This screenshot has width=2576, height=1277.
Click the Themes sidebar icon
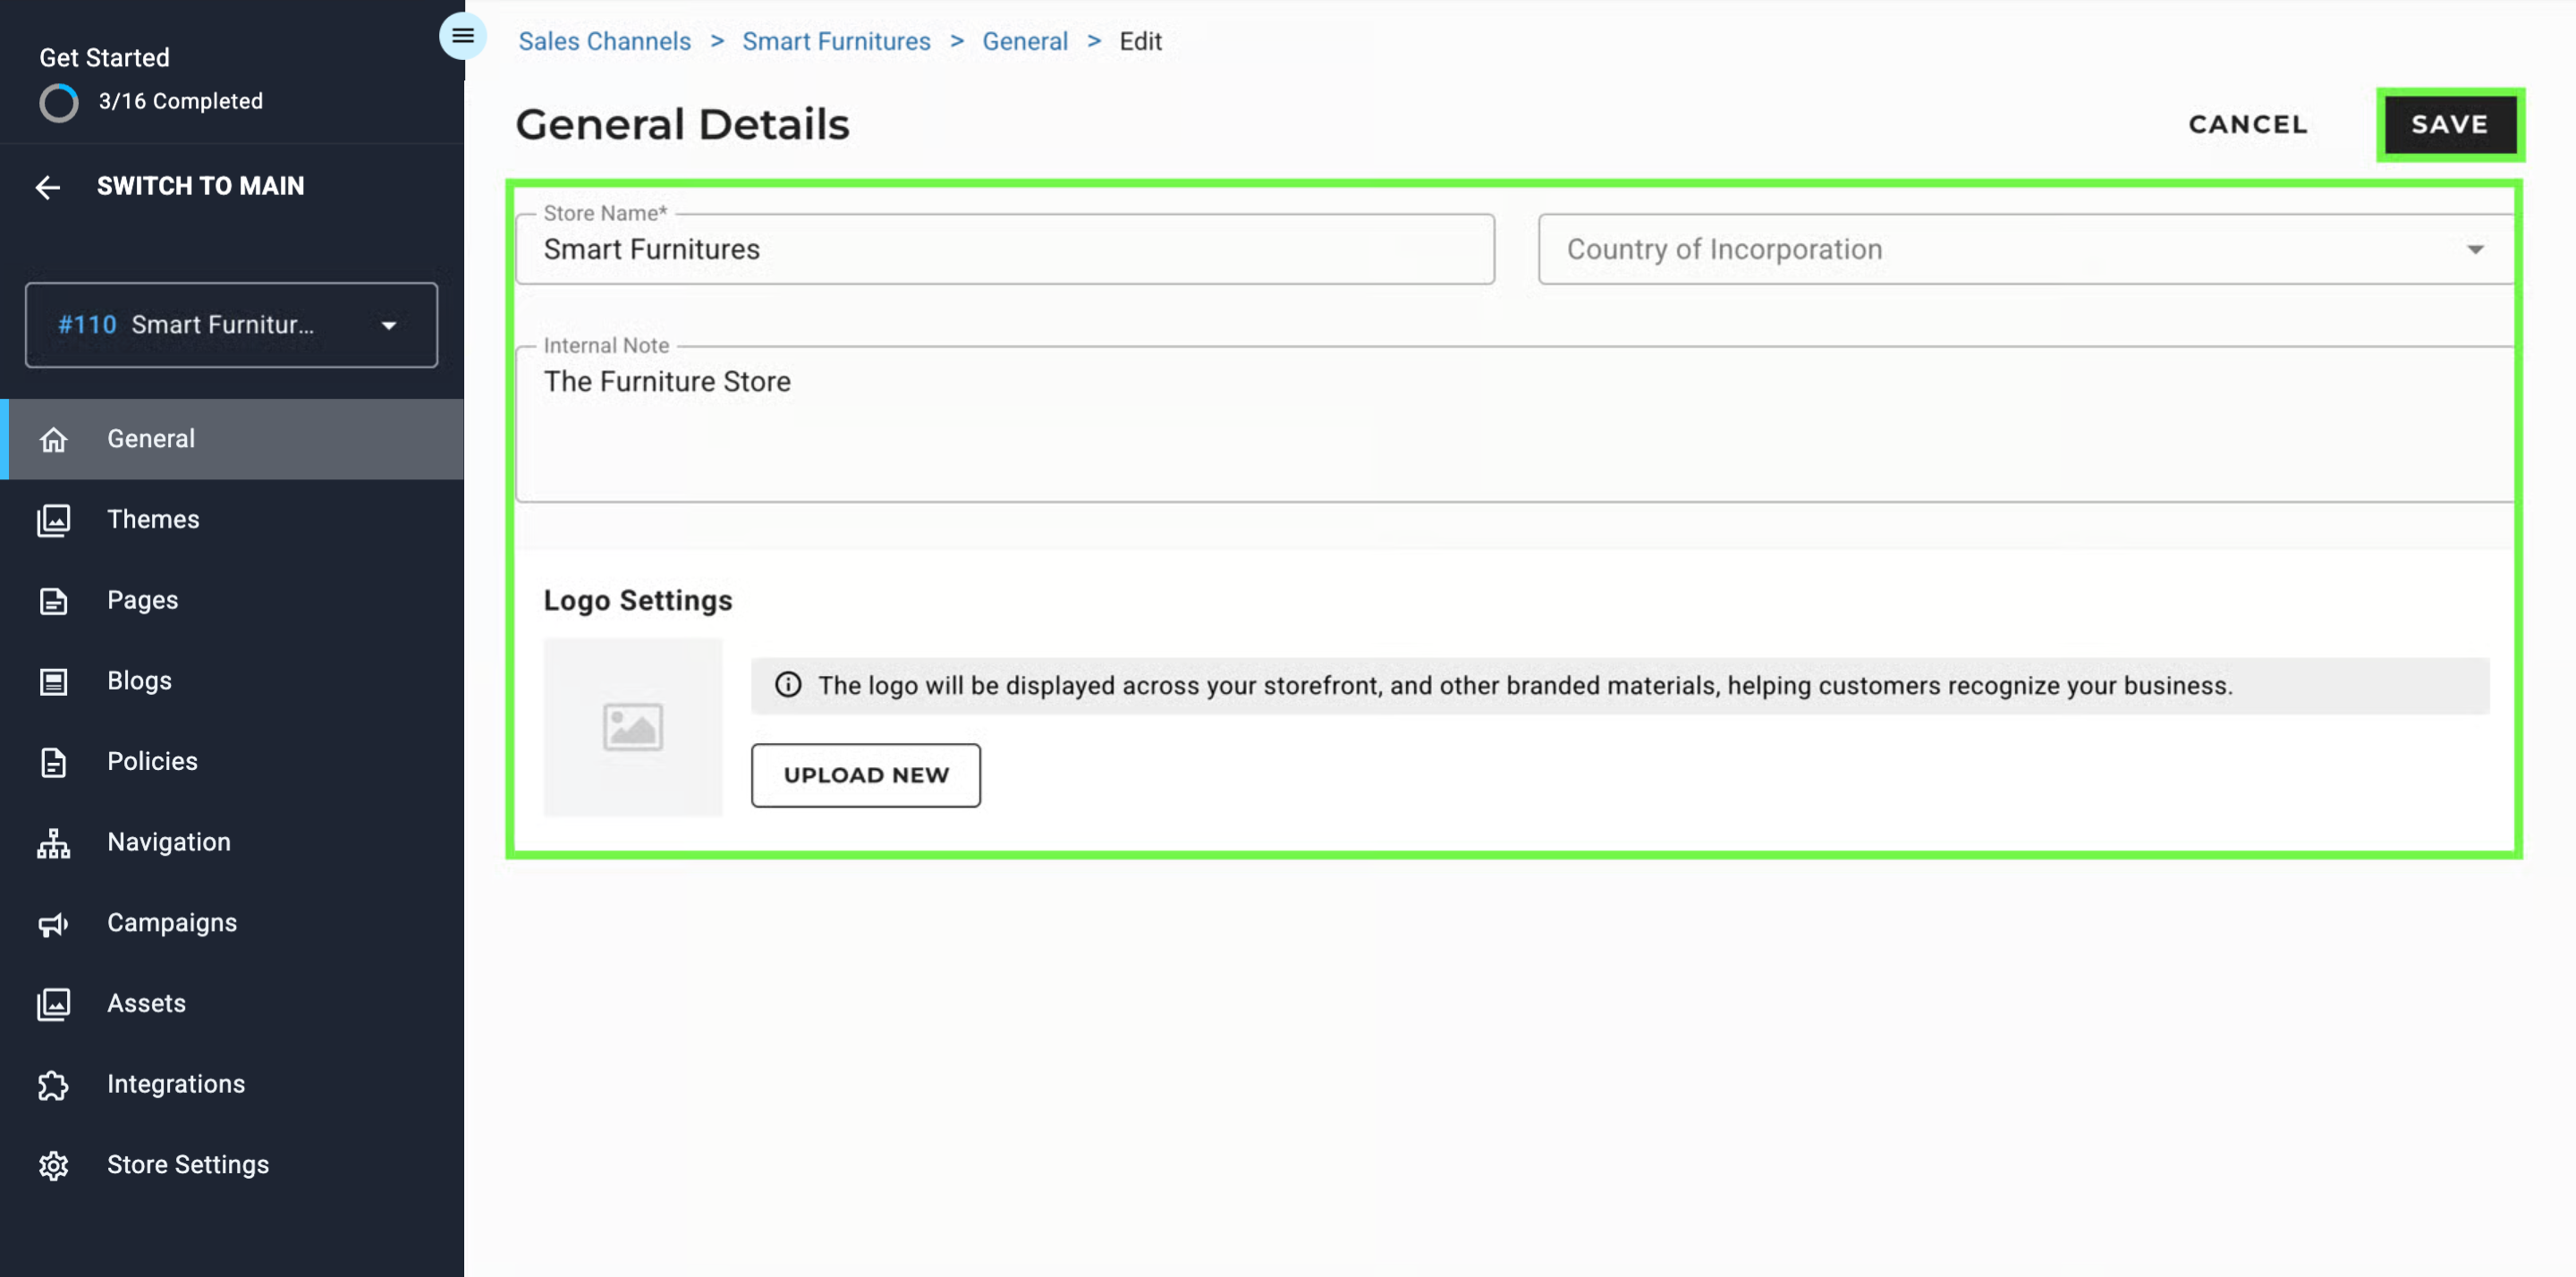tap(54, 520)
